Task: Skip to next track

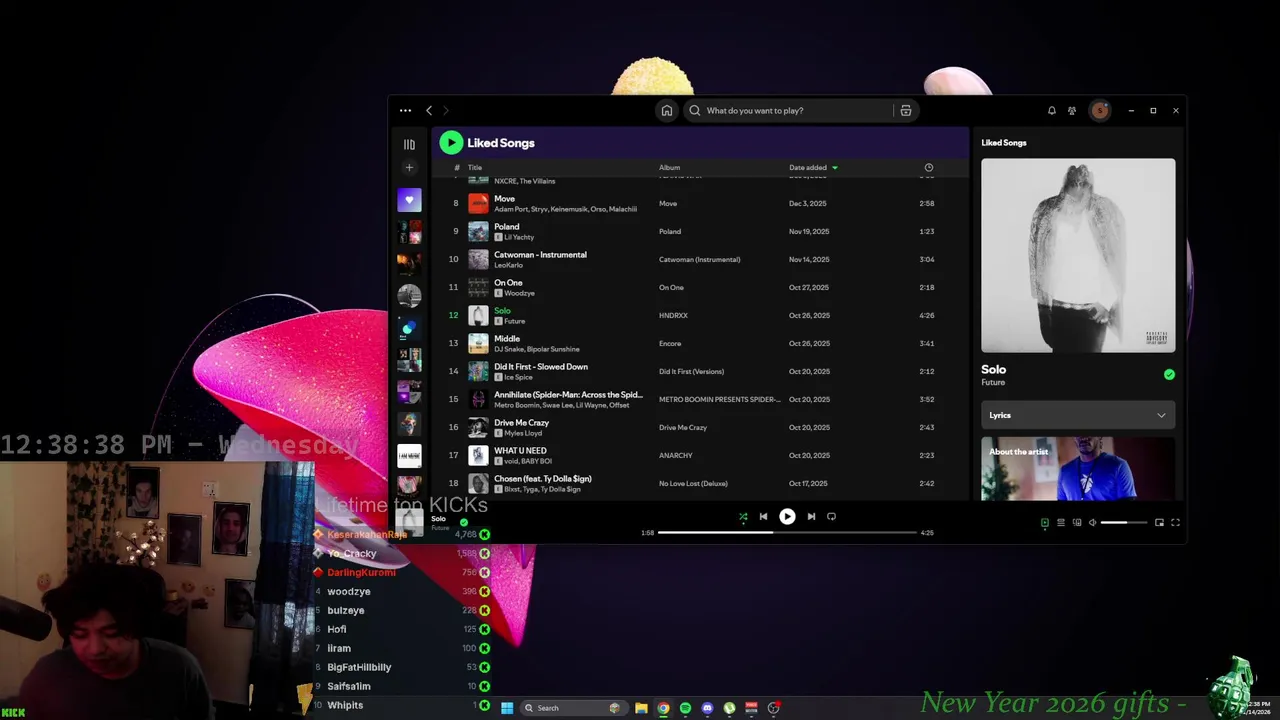Action: (811, 517)
